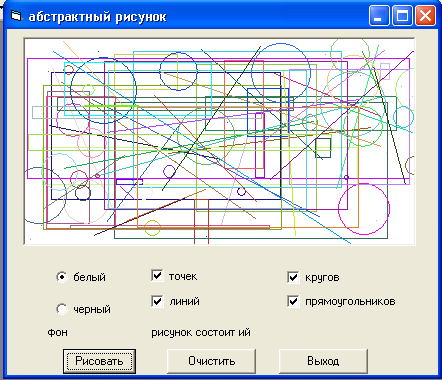
Task: Click the small lavender square in canvas
Action: pyautogui.click(x=385, y=71)
